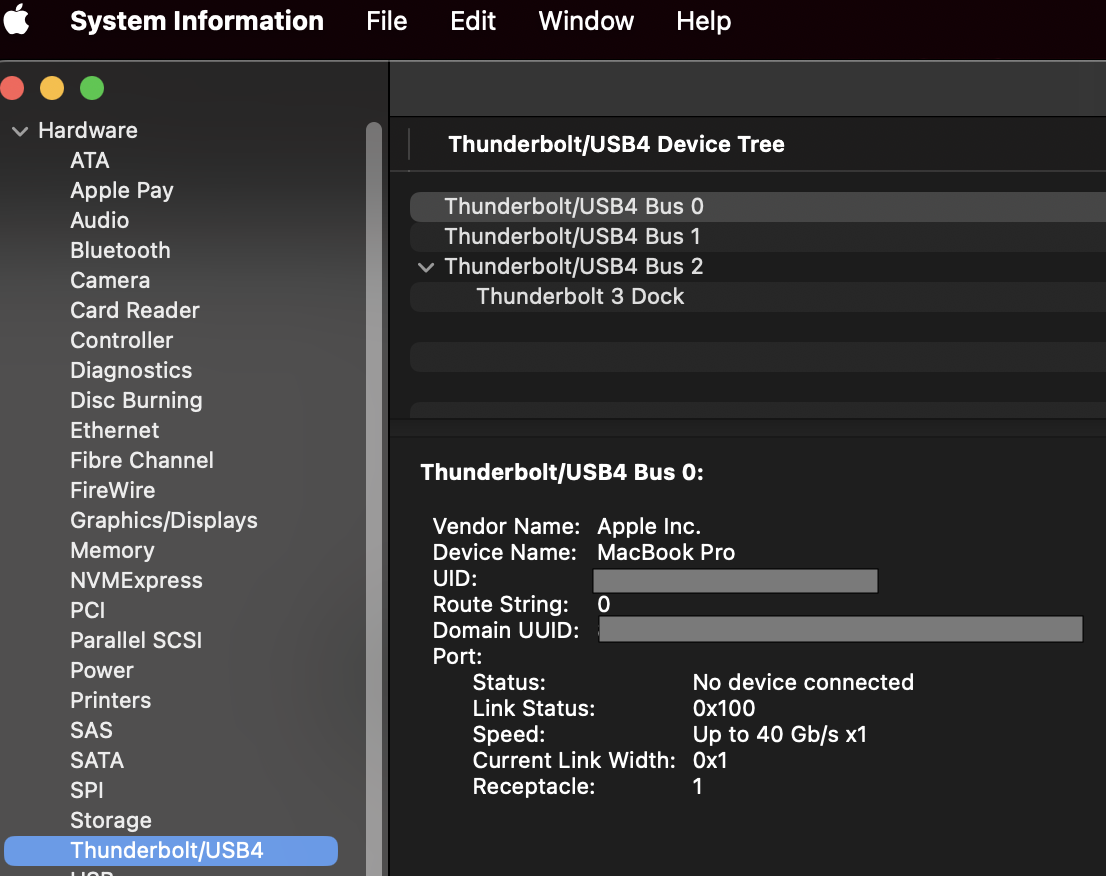Select Printers in sidebar
This screenshot has height=876, width=1106.
(111, 700)
